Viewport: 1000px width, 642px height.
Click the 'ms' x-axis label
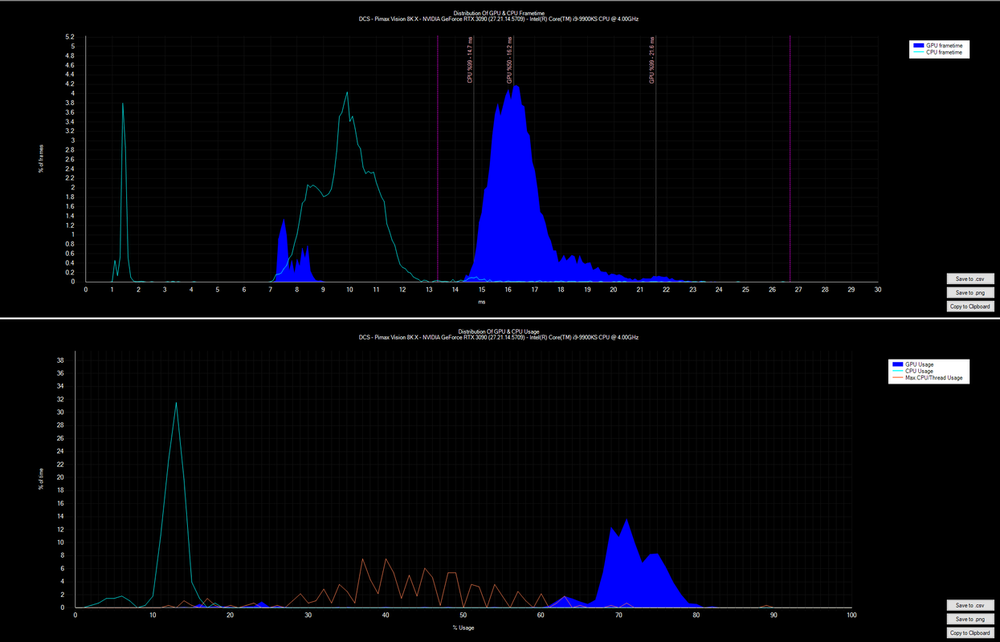click(482, 302)
